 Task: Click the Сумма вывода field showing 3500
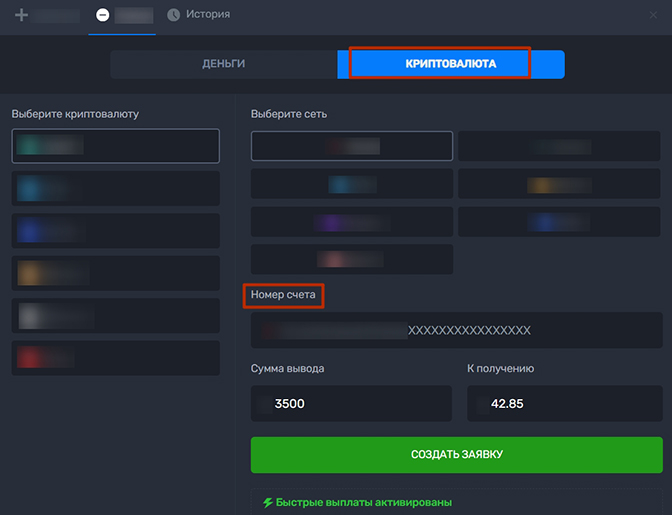click(351, 404)
